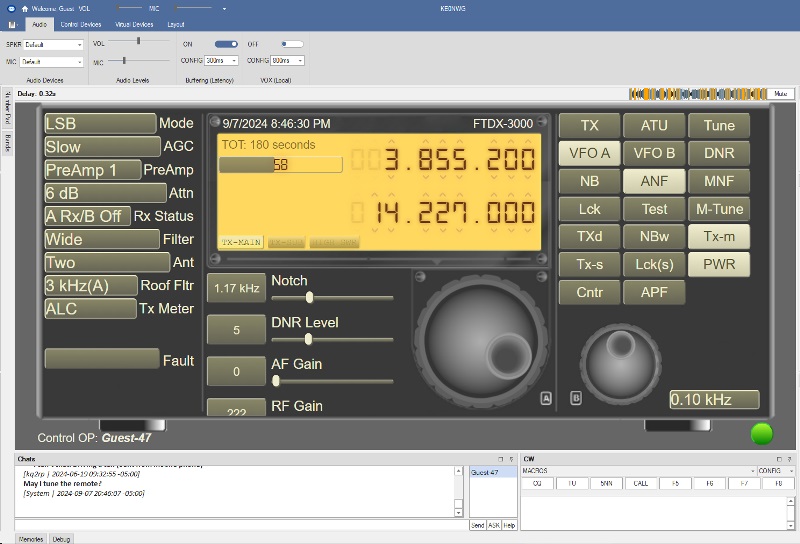Toggle the MNF manual notch button
Viewport: 800px width, 544px height.
719,181
